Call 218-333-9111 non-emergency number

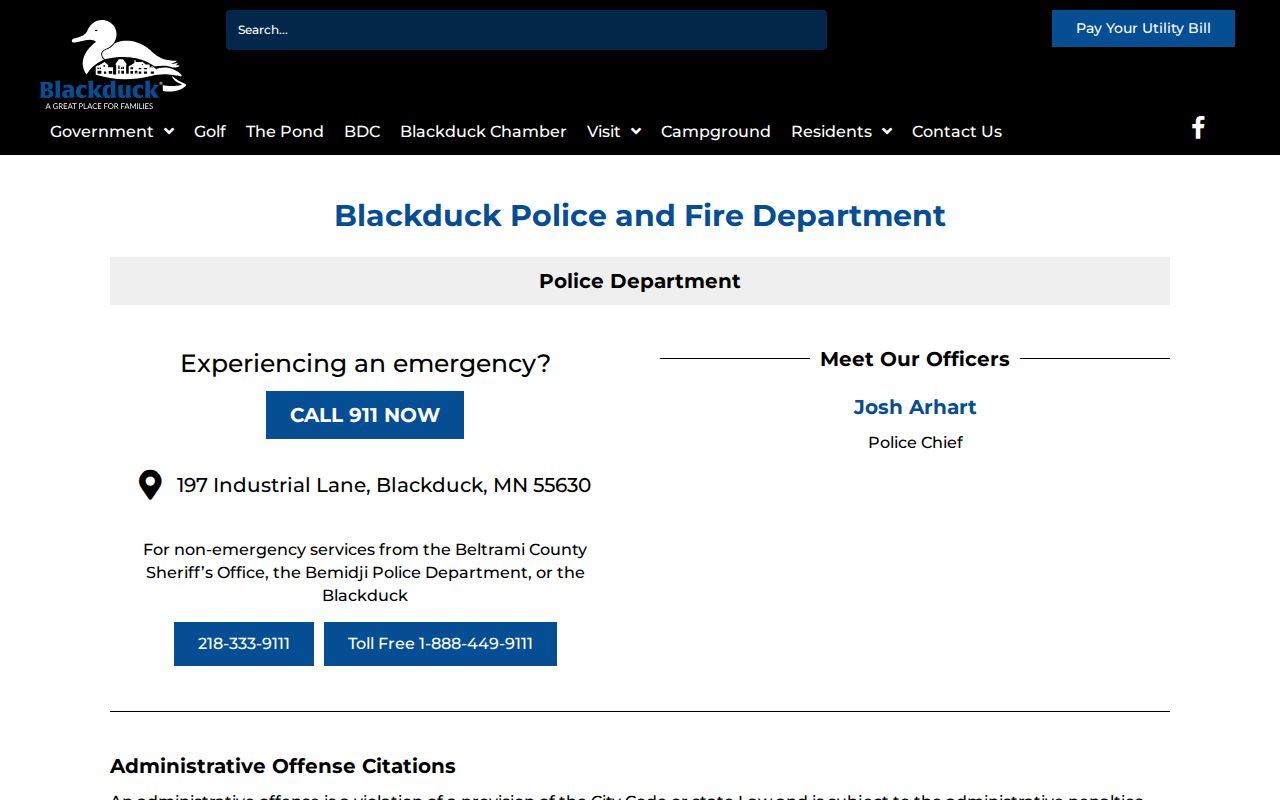[244, 644]
